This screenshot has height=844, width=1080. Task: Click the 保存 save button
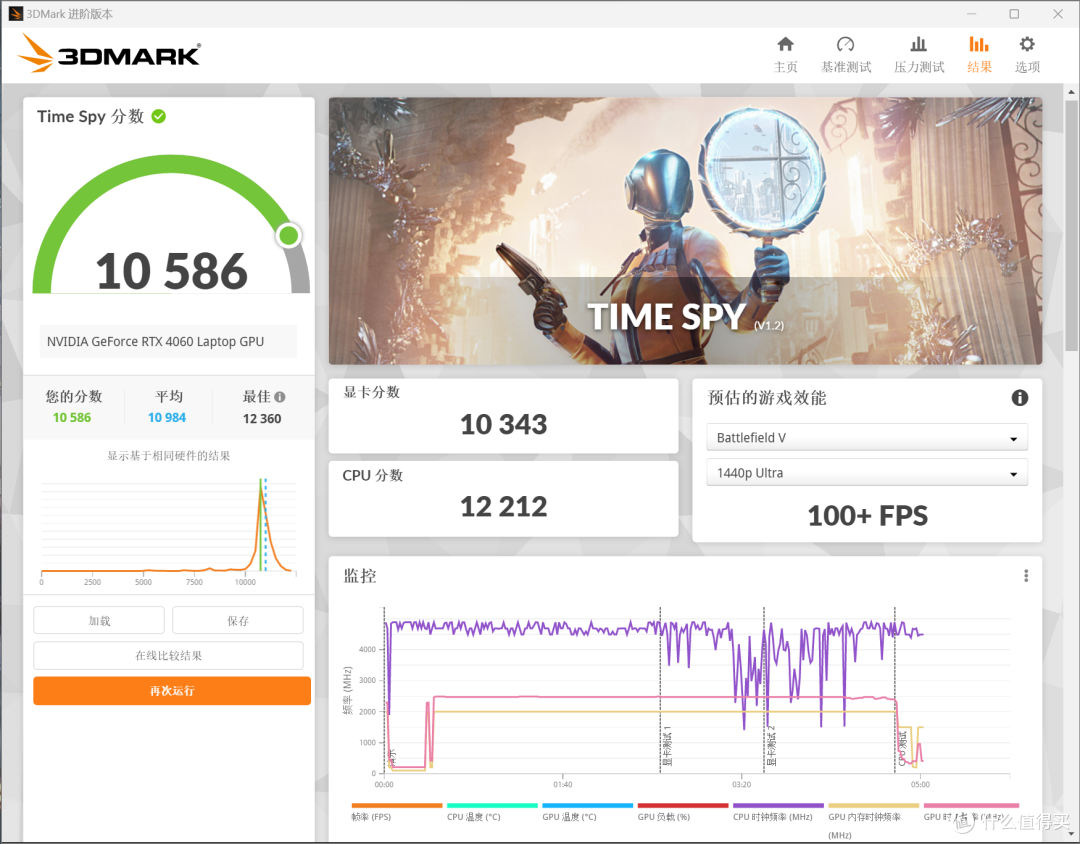[238, 620]
